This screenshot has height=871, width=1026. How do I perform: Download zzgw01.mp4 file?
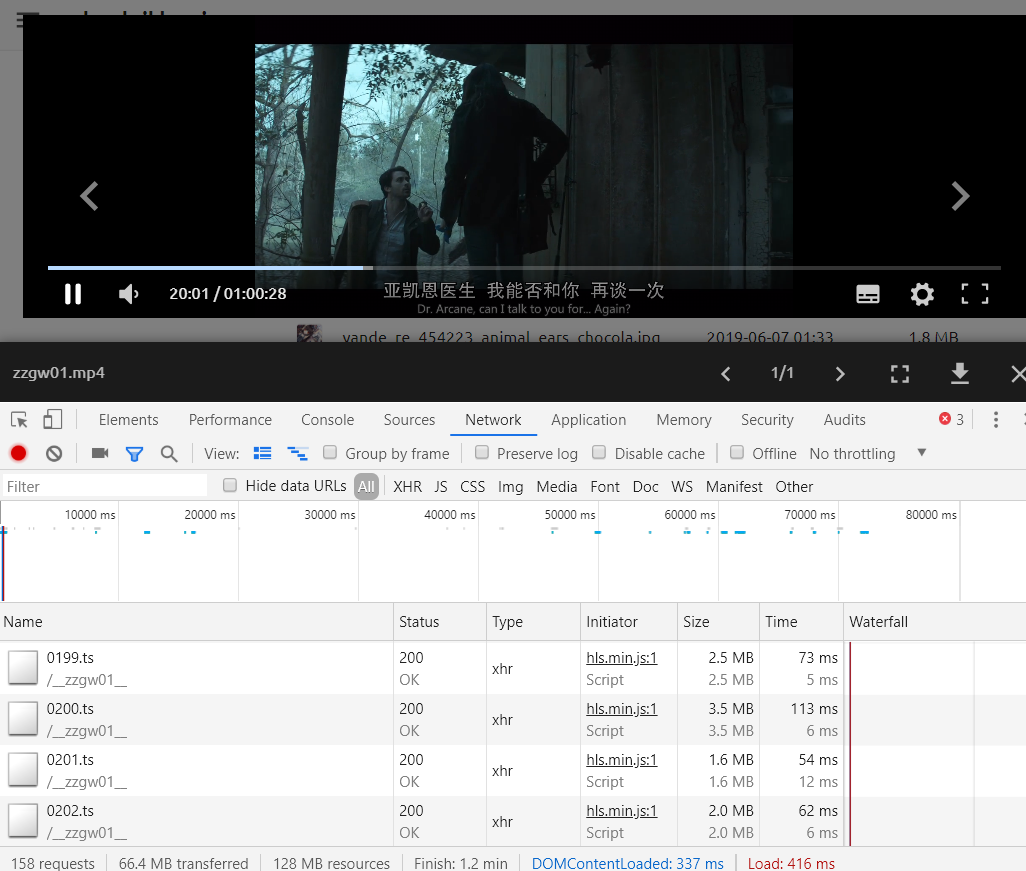(x=959, y=374)
